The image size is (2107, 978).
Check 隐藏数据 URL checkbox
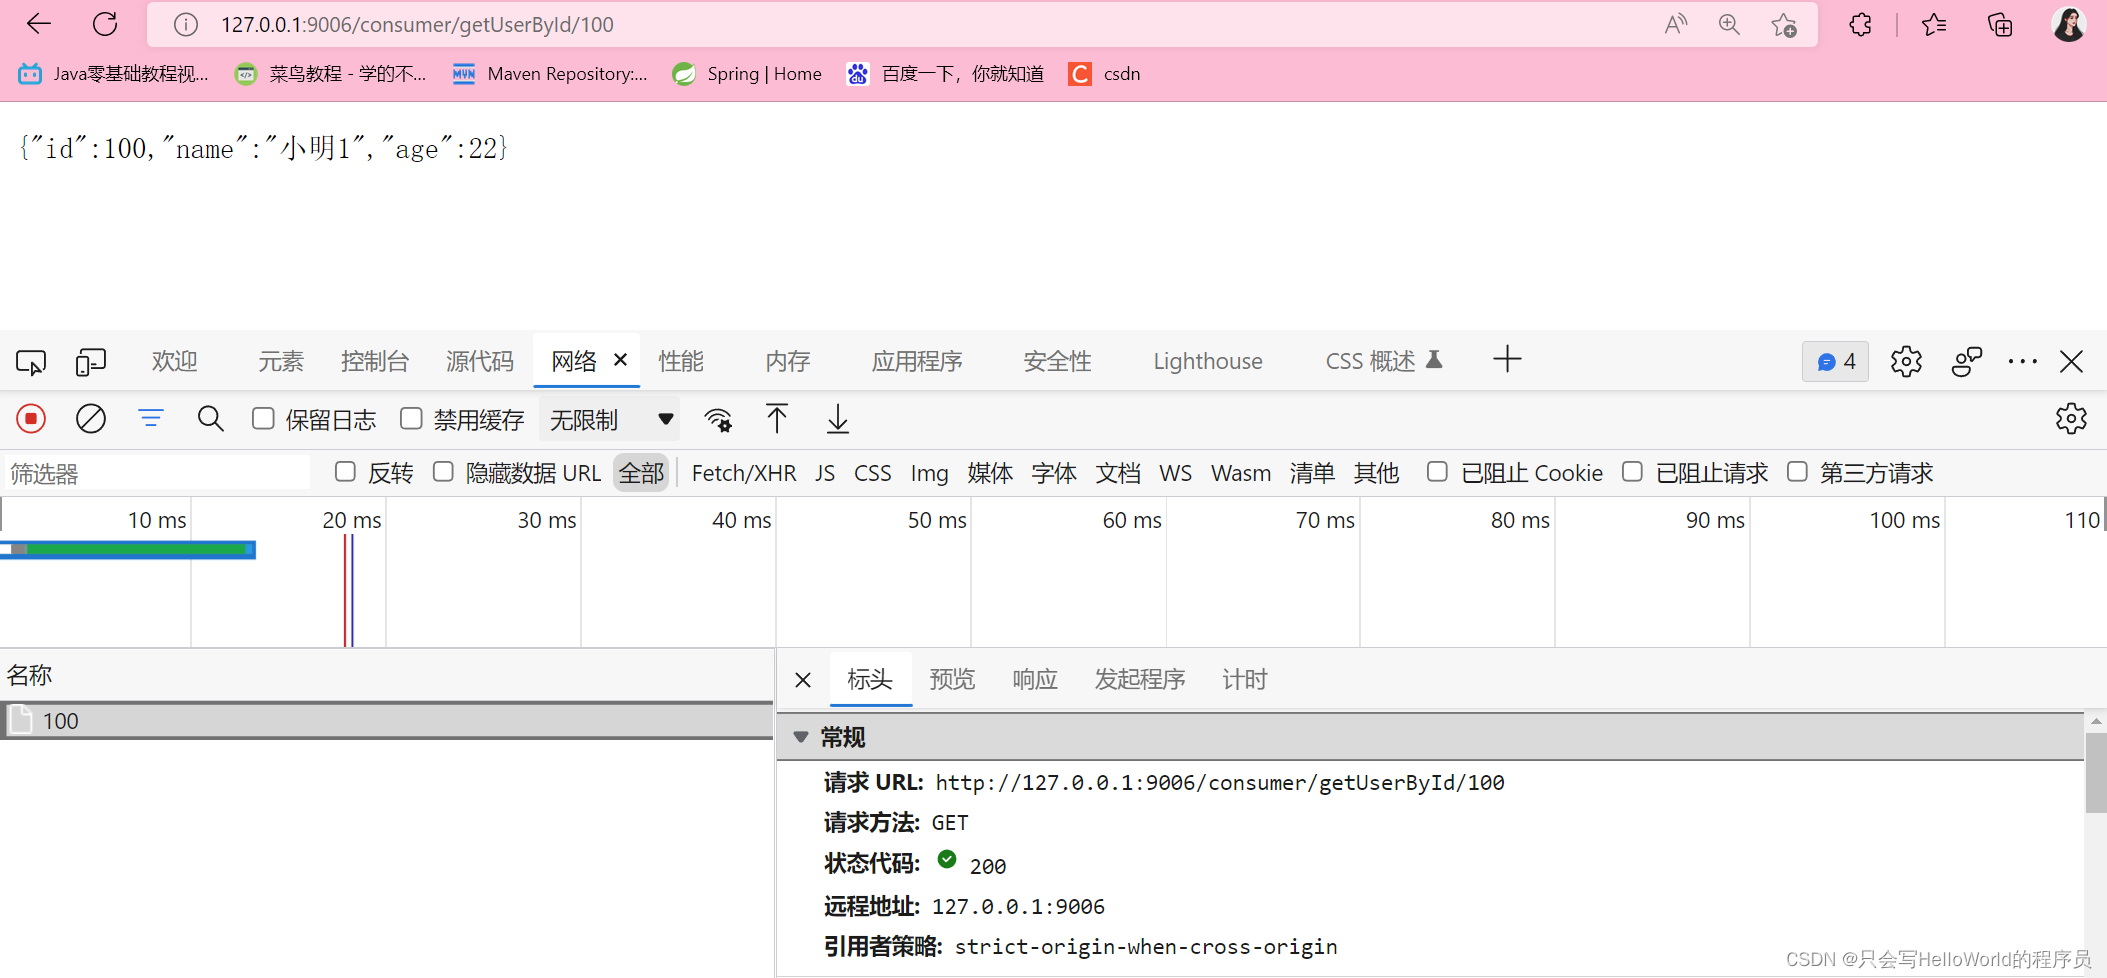tap(443, 472)
